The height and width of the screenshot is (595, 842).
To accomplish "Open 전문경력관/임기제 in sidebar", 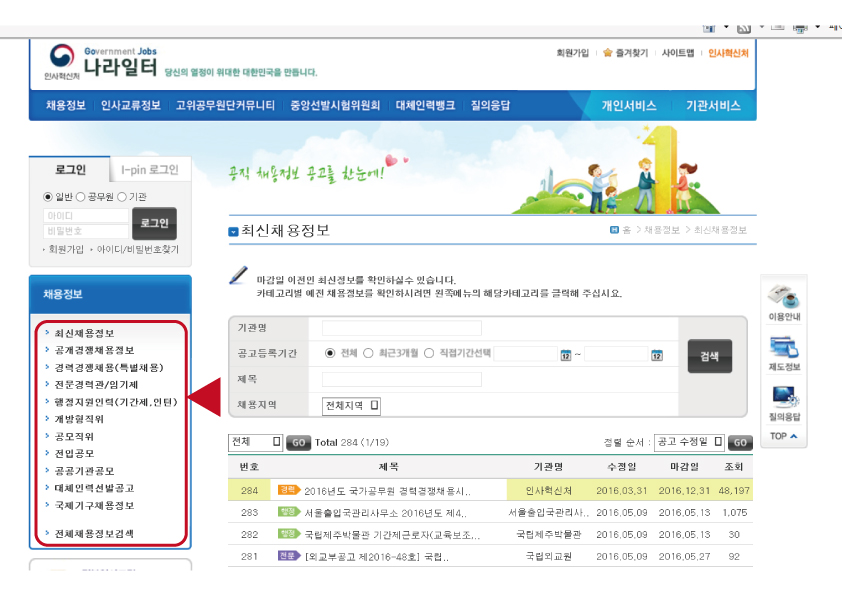I will coord(96,384).
